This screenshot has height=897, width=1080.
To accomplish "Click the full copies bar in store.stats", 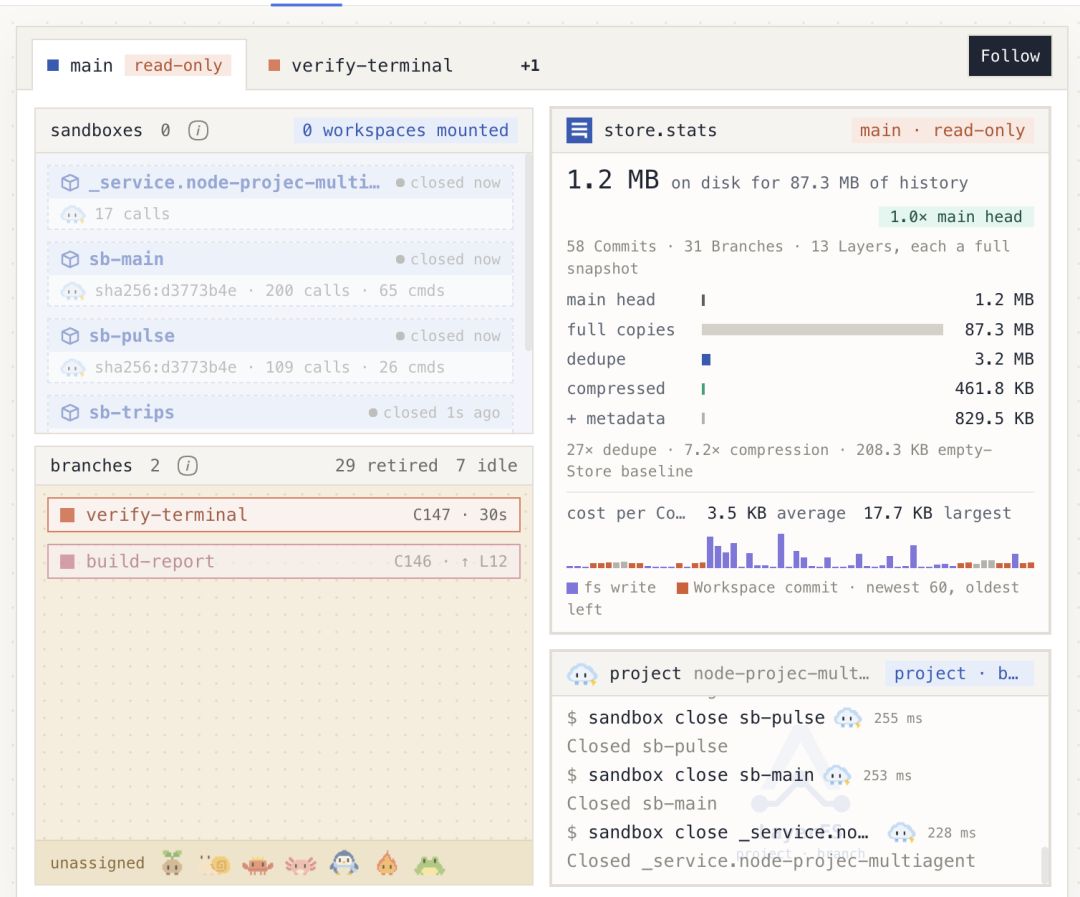I will 822,330.
